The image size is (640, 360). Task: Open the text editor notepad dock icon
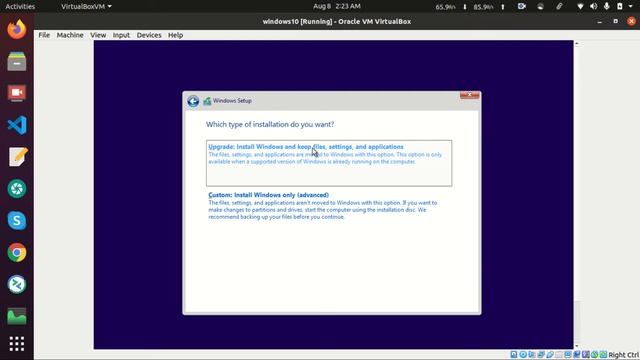(x=17, y=157)
